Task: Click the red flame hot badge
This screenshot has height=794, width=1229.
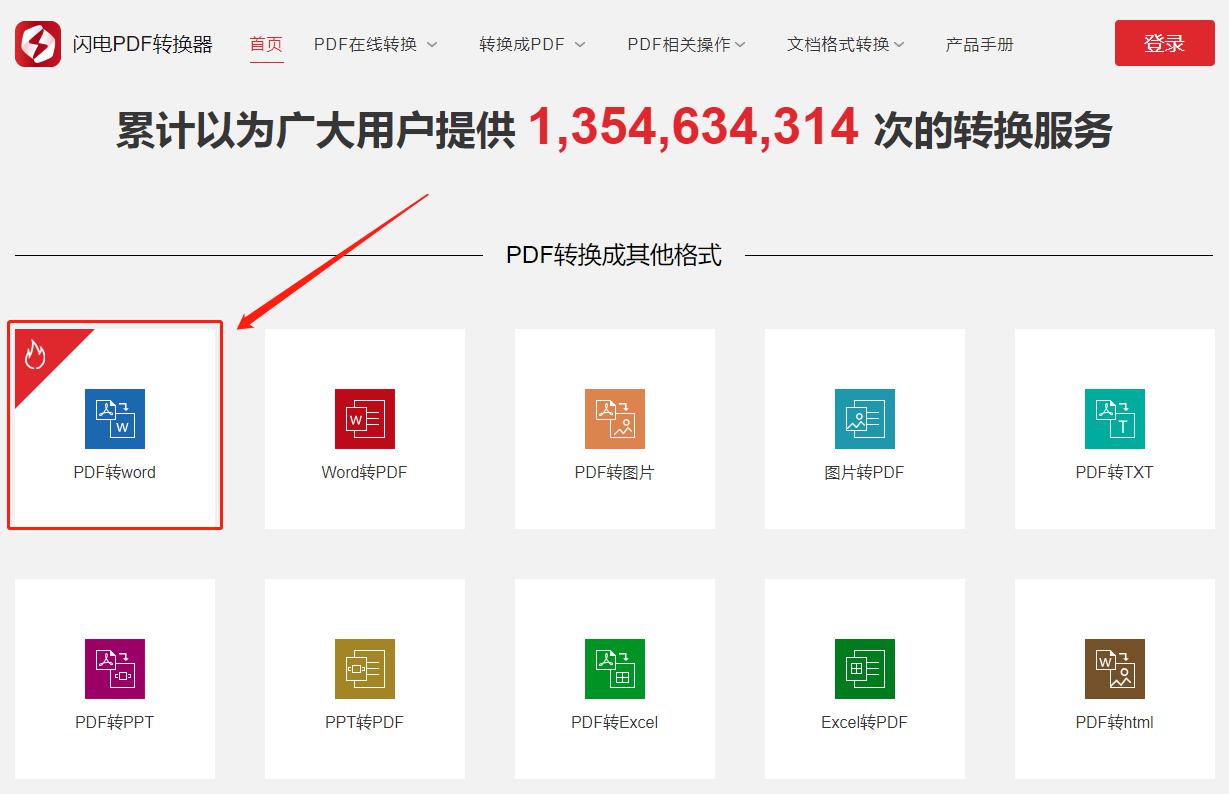Action: (x=36, y=354)
